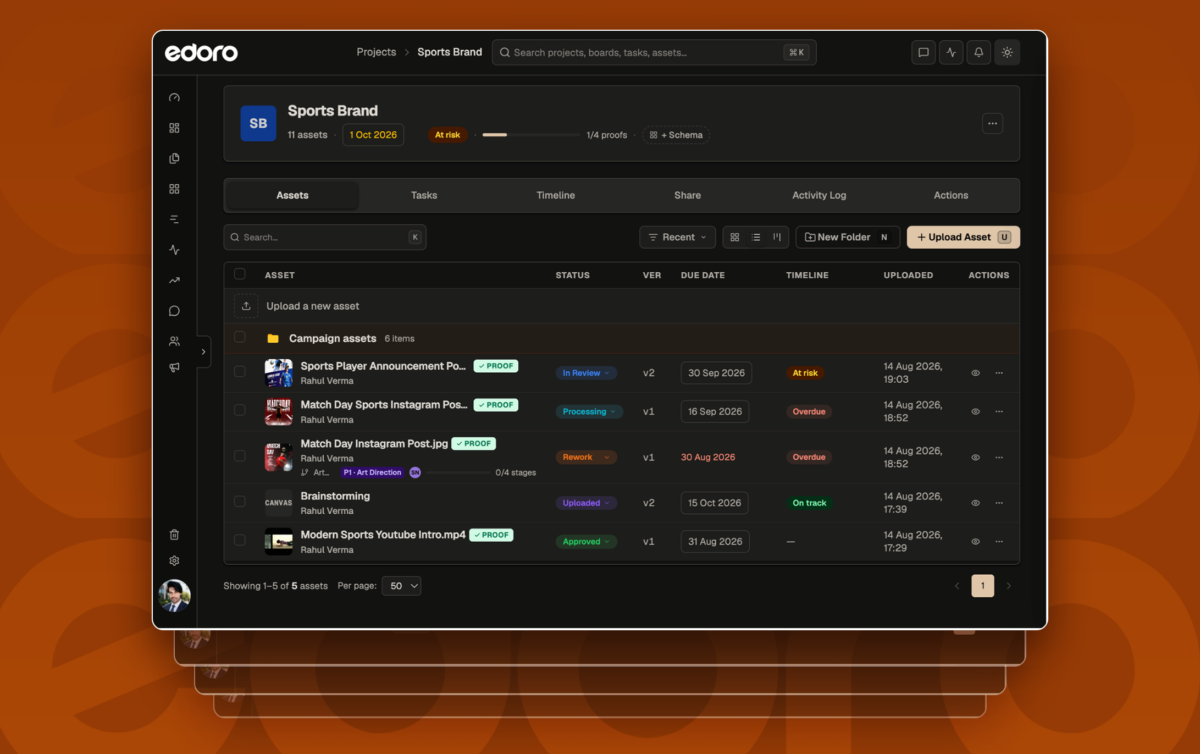
Task: Change the per page count dropdown
Action: click(402, 586)
